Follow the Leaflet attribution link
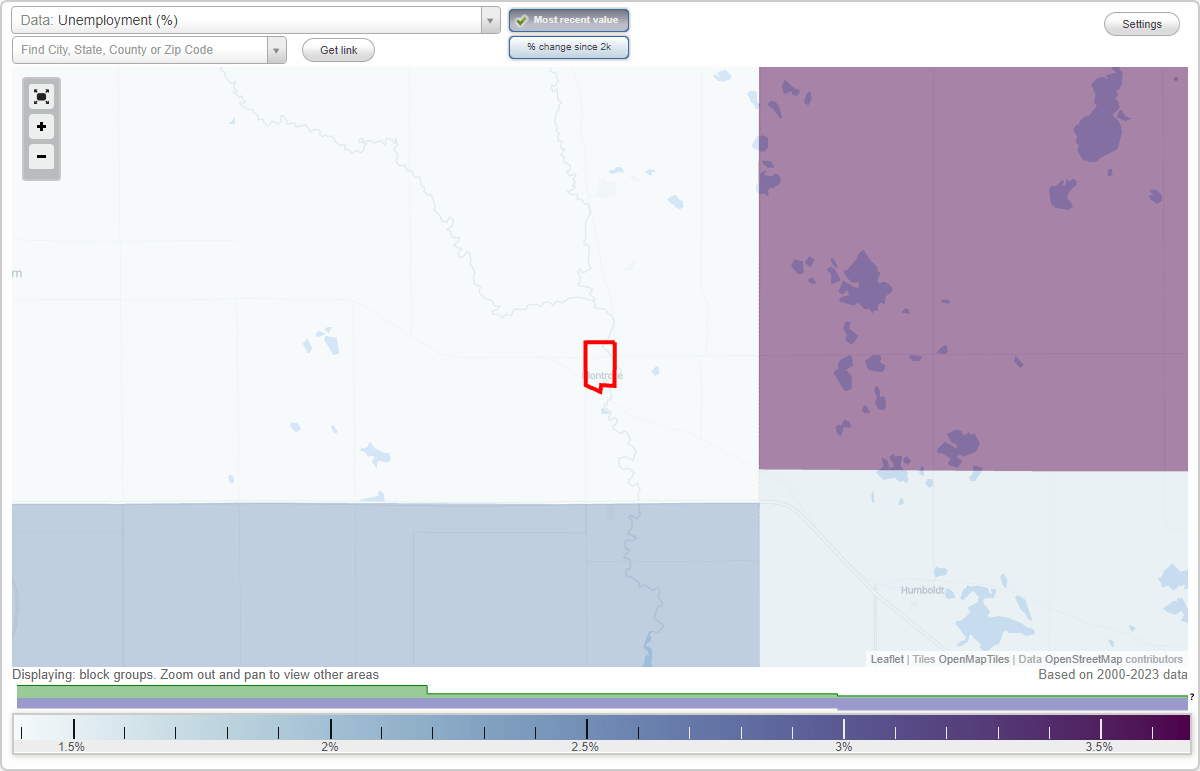Image resolution: width=1200 pixels, height=771 pixels. tap(886, 659)
